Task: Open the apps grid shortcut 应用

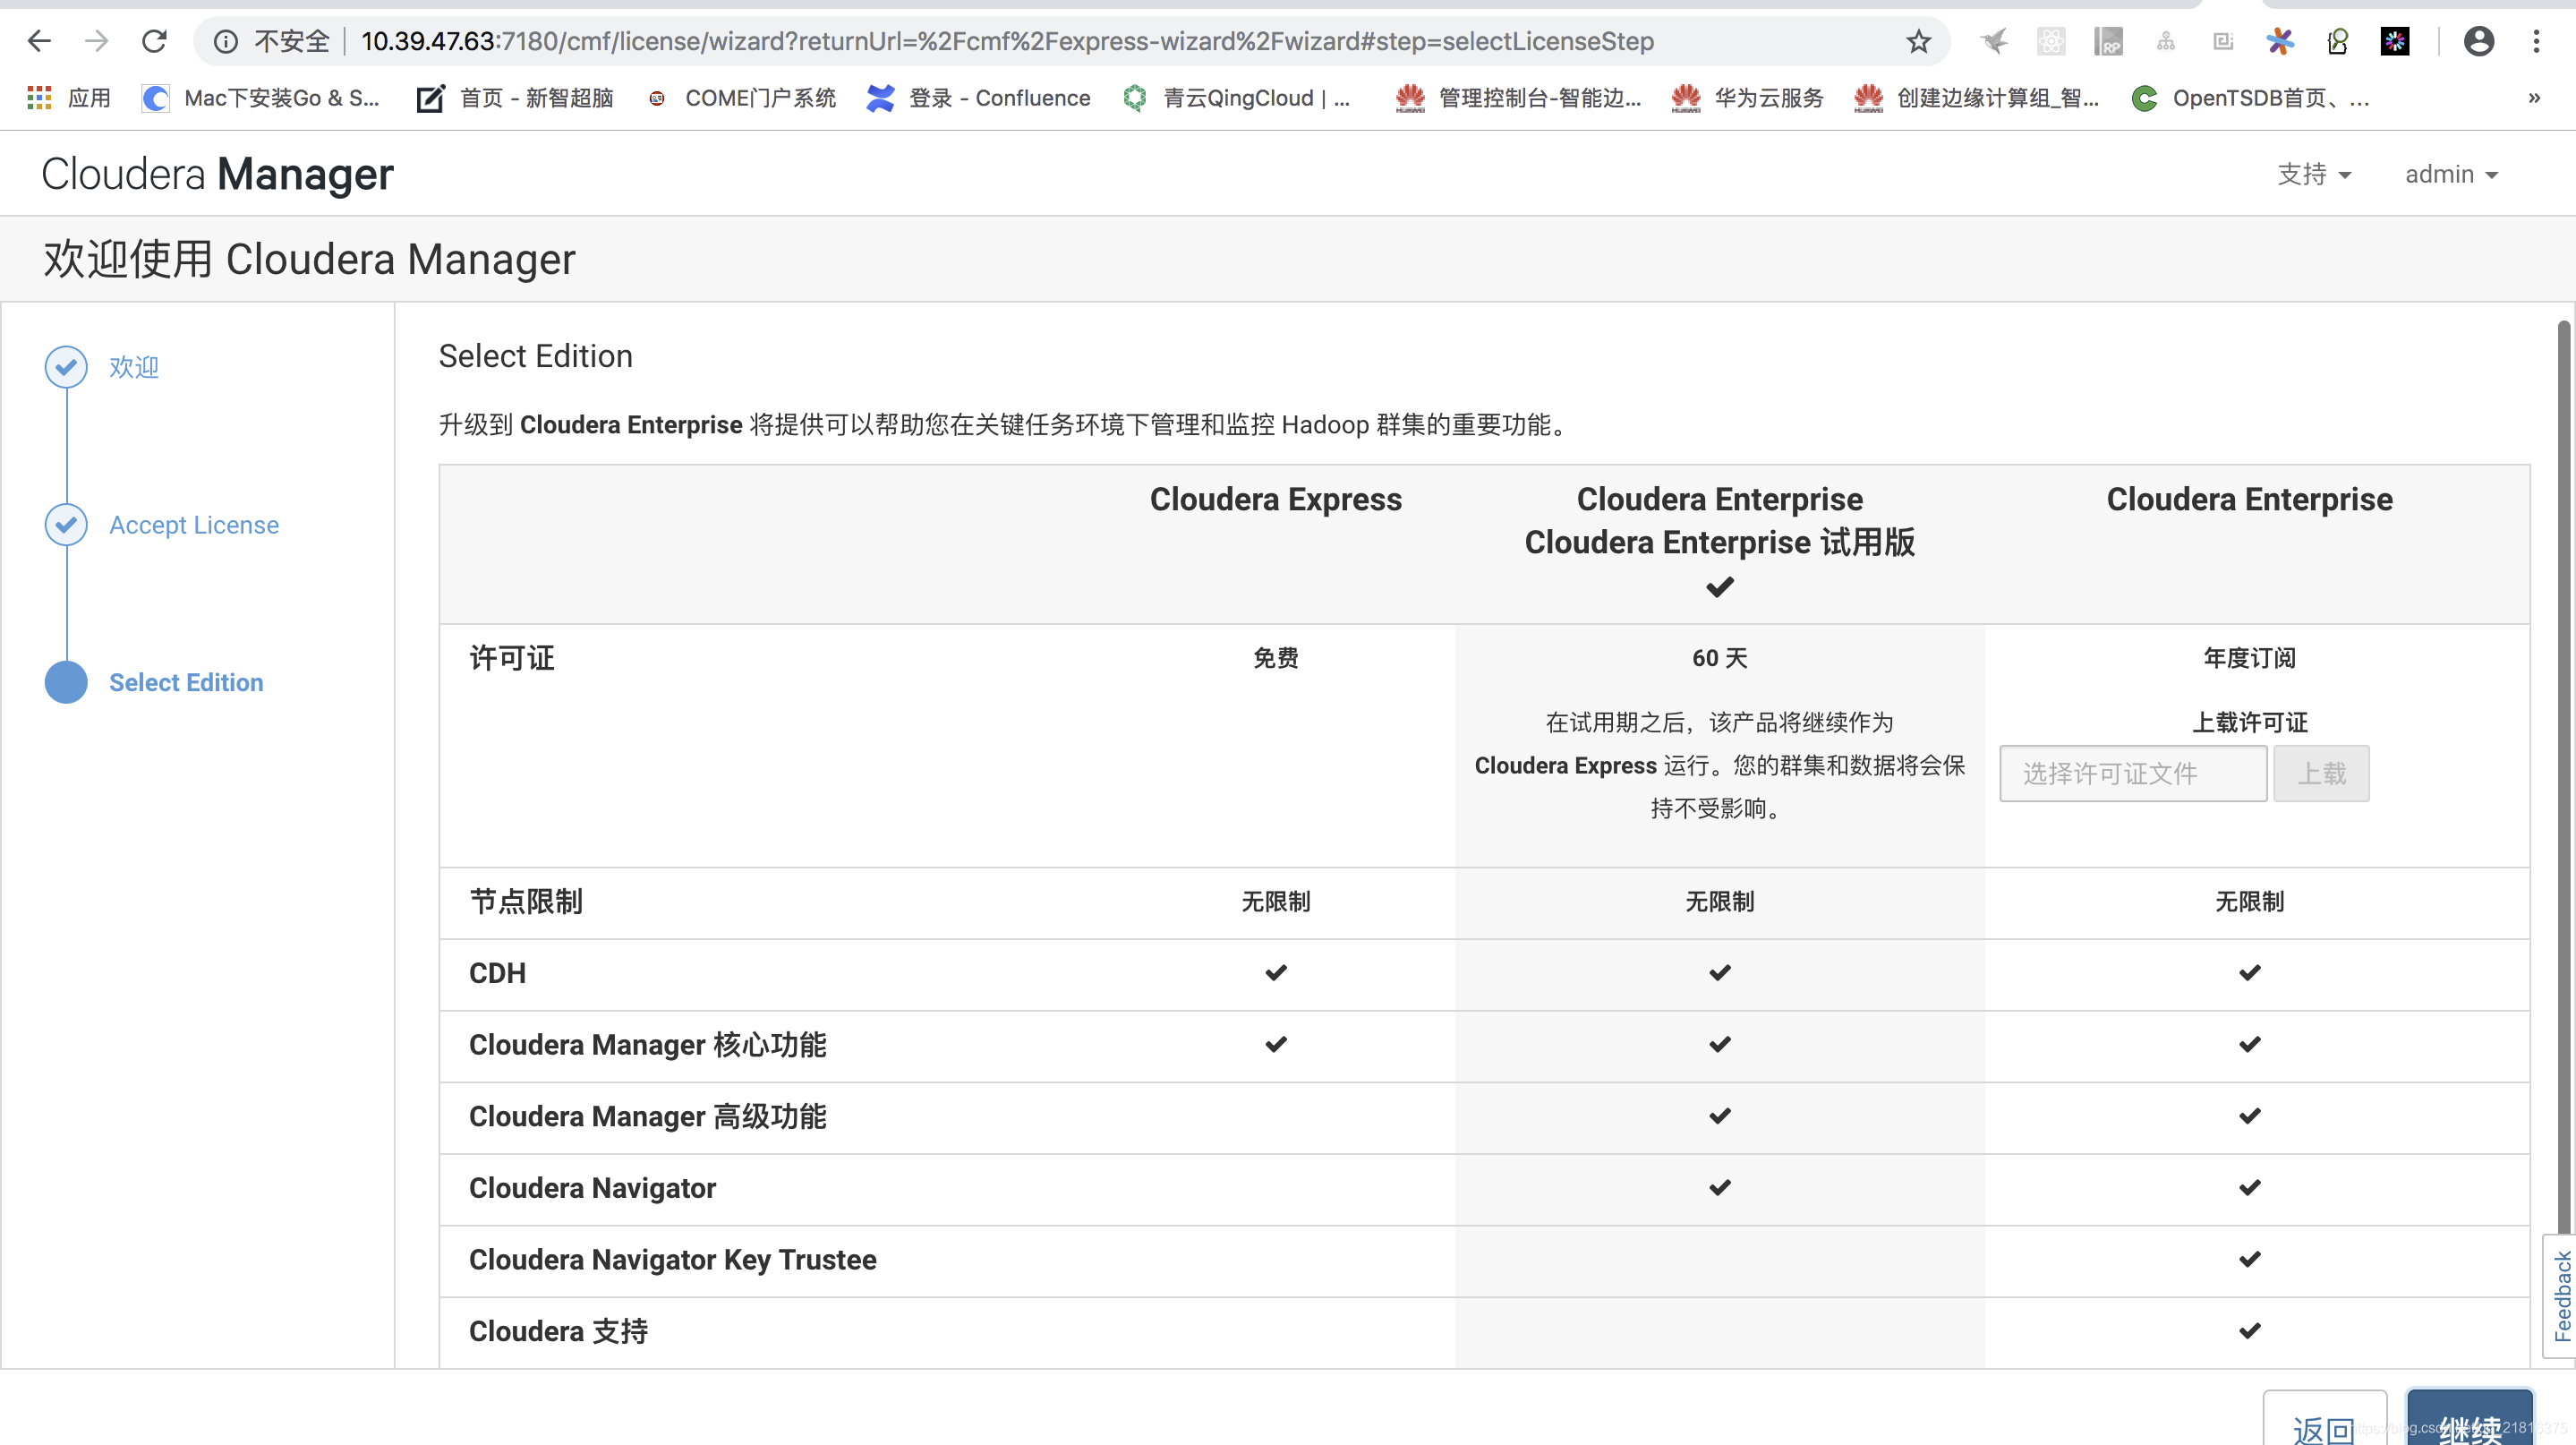Action: [x=68, y=98]
